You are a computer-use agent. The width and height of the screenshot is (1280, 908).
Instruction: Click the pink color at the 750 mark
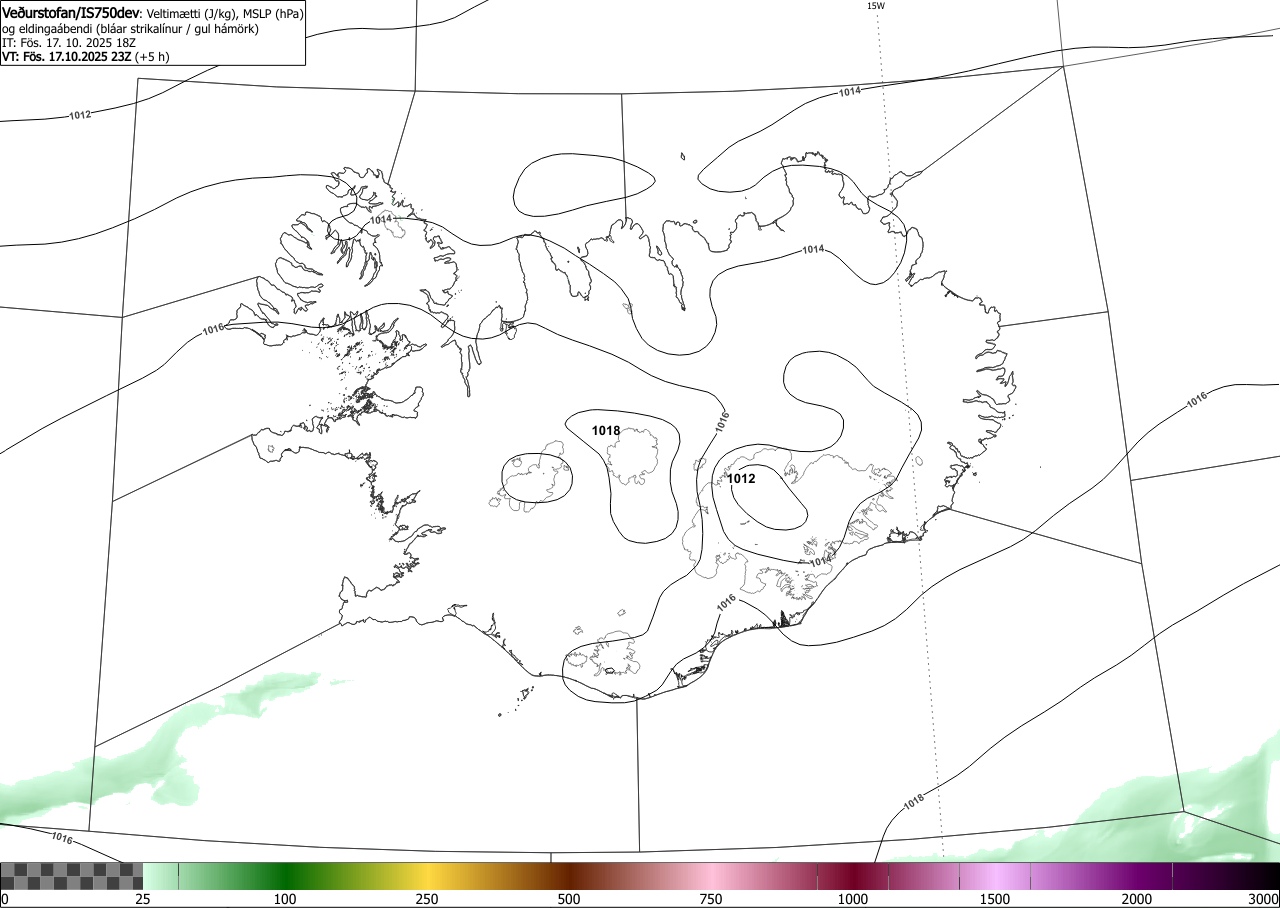[711, 876]
